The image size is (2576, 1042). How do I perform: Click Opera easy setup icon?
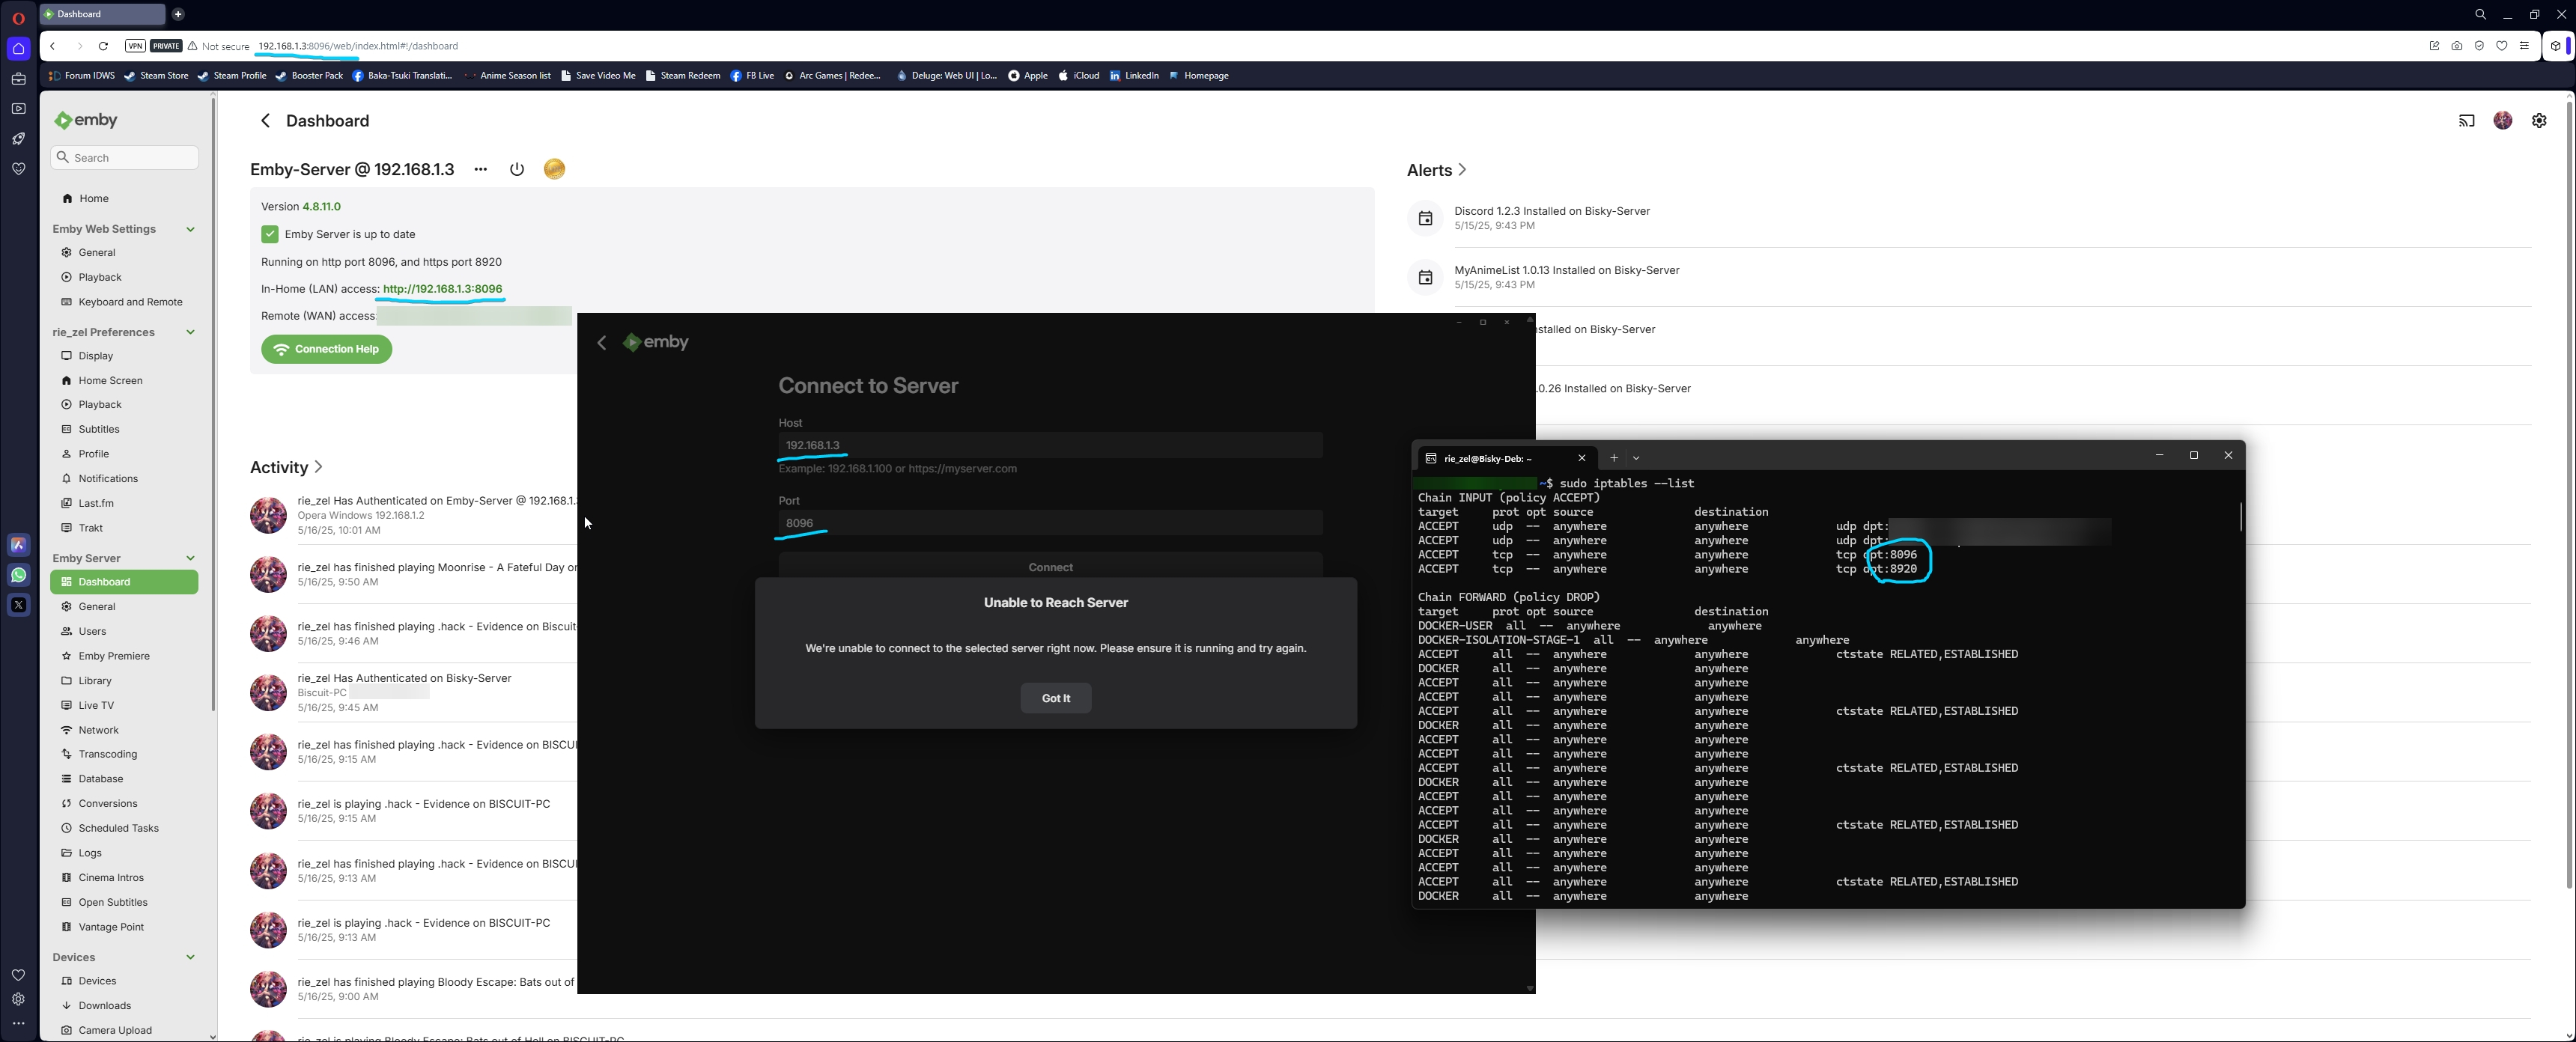click(2524, 46)
